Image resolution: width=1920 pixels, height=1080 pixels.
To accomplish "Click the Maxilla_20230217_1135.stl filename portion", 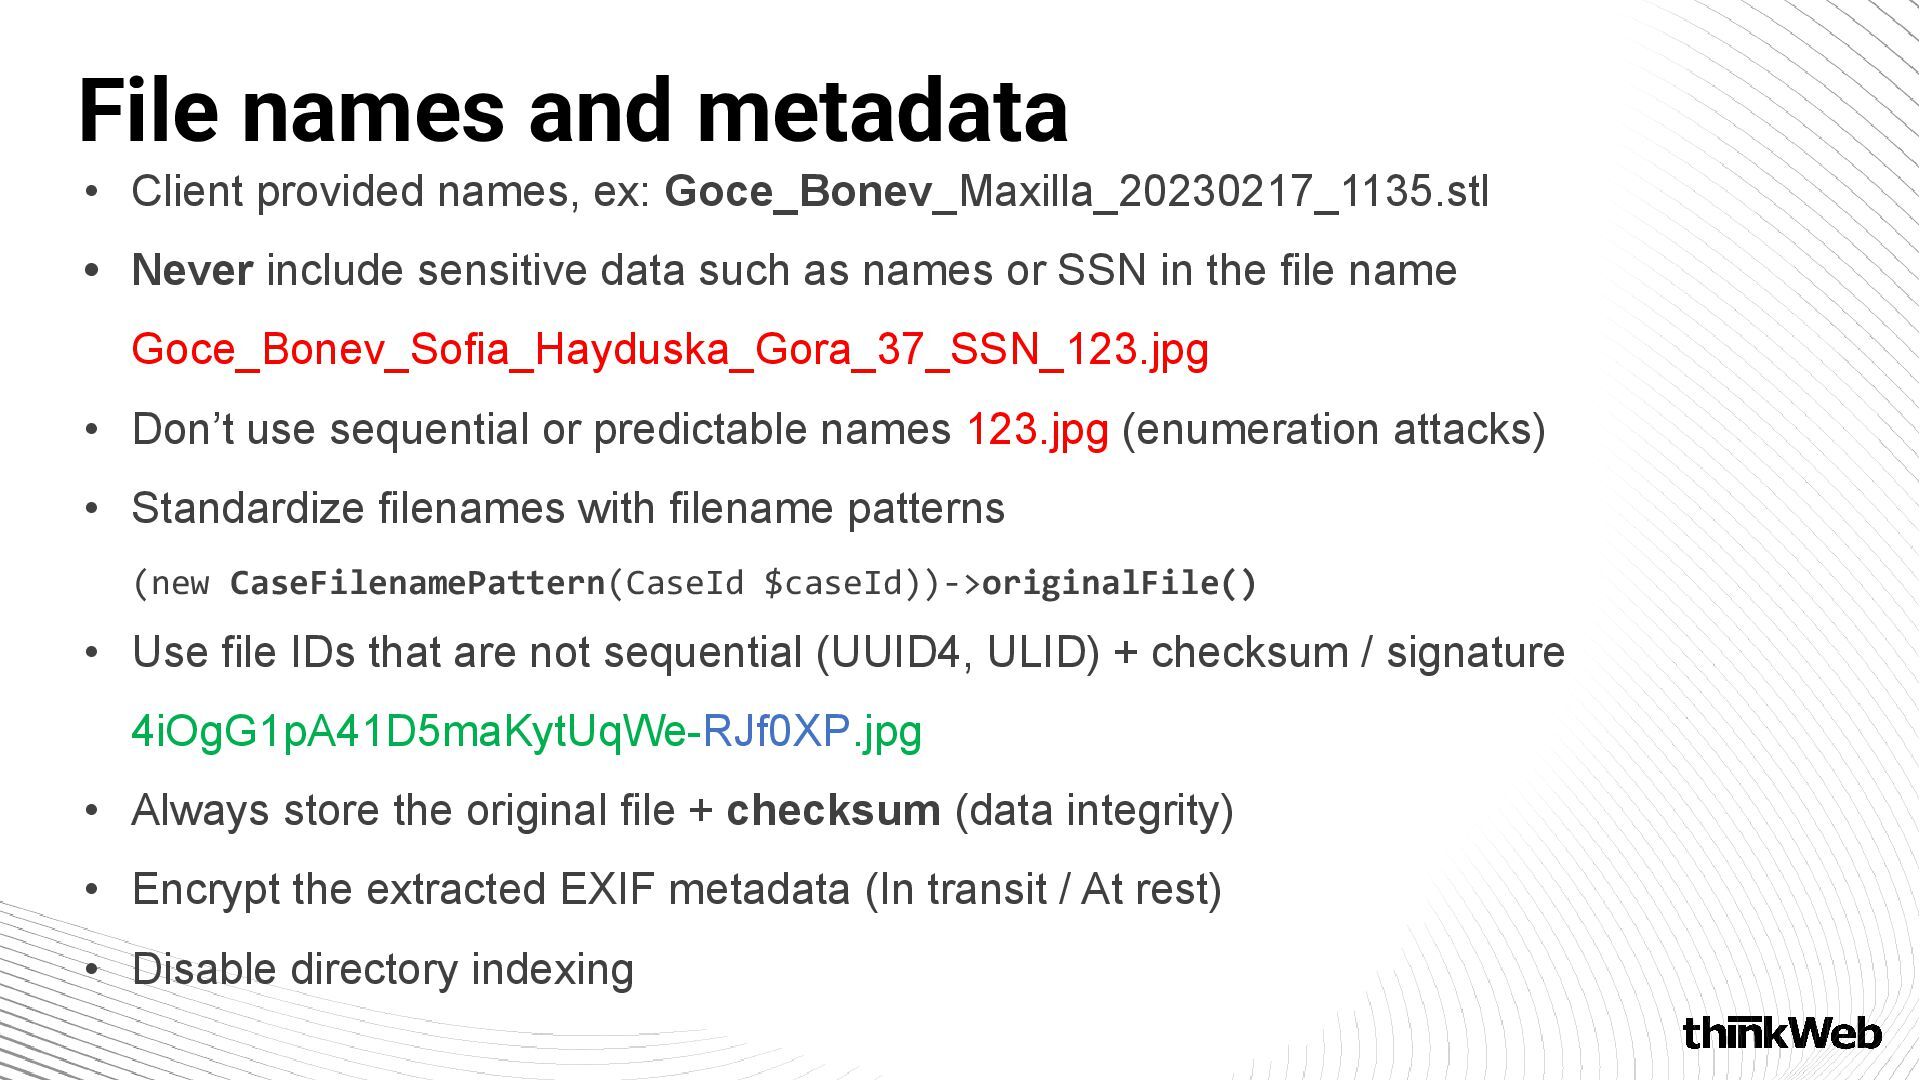I will 1224,191.
